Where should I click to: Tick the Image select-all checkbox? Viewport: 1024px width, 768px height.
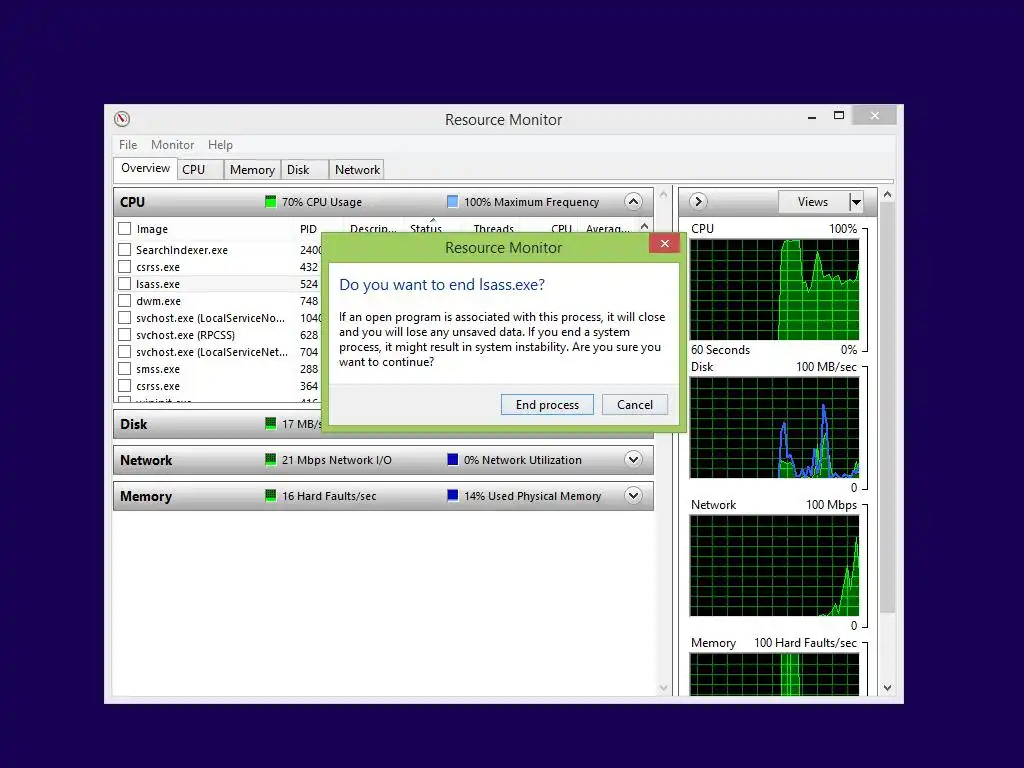point(125,229)
